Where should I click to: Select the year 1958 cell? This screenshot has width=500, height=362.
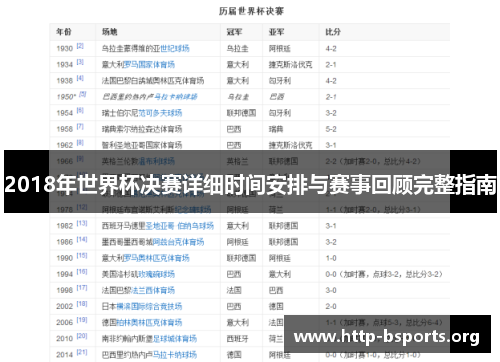(65, 129)
